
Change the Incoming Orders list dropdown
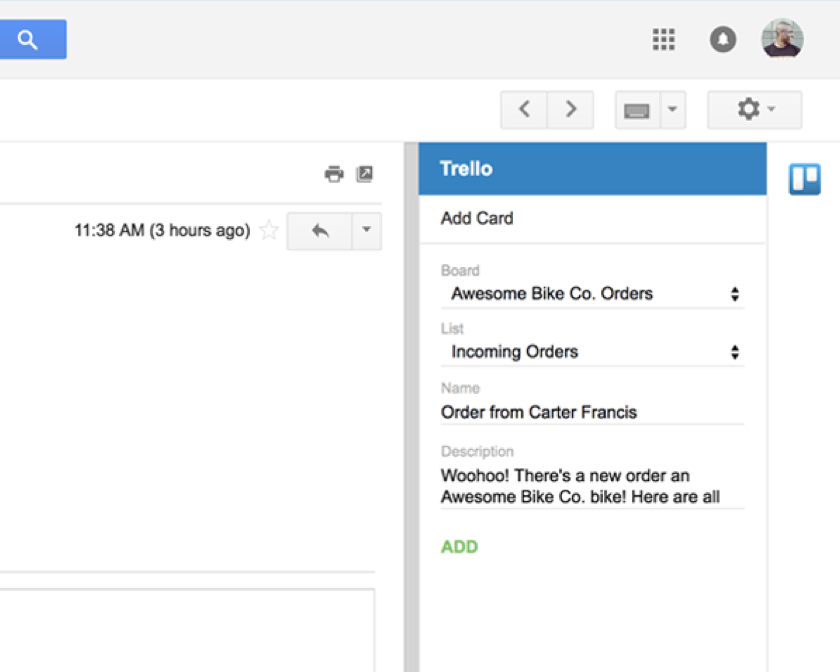point(592,352)
